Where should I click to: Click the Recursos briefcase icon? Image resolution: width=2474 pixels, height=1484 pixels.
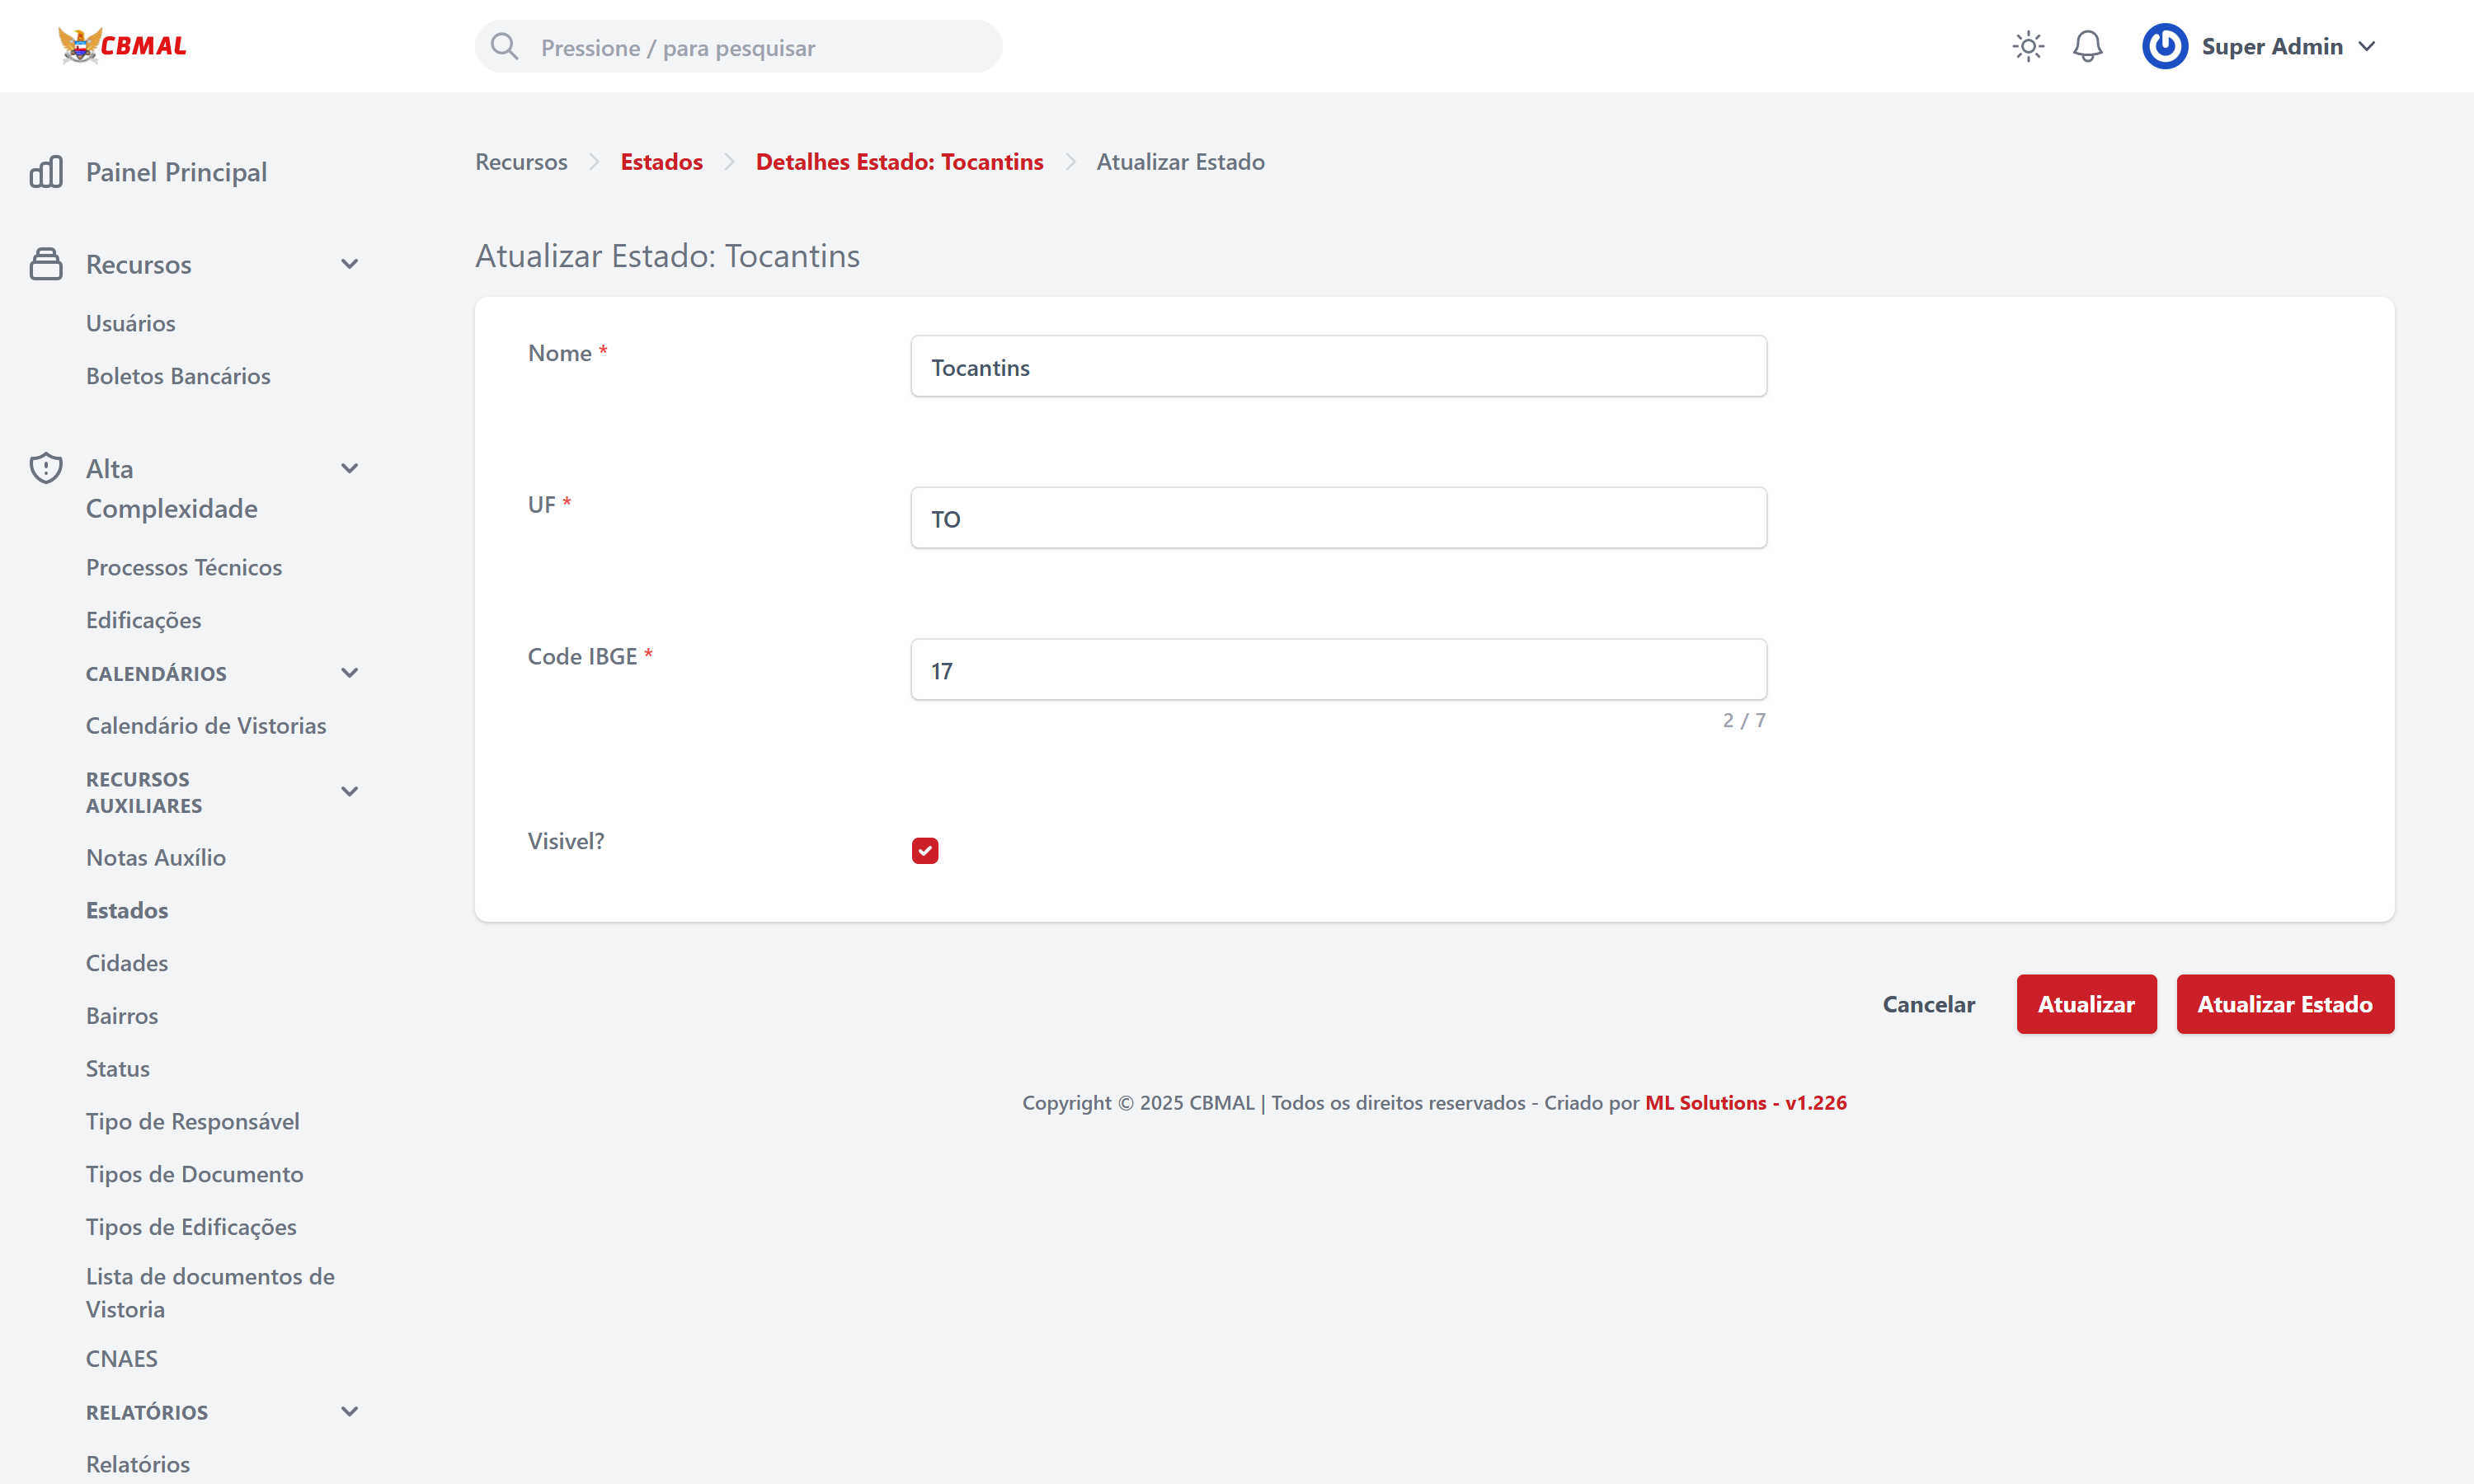point(46,264)
